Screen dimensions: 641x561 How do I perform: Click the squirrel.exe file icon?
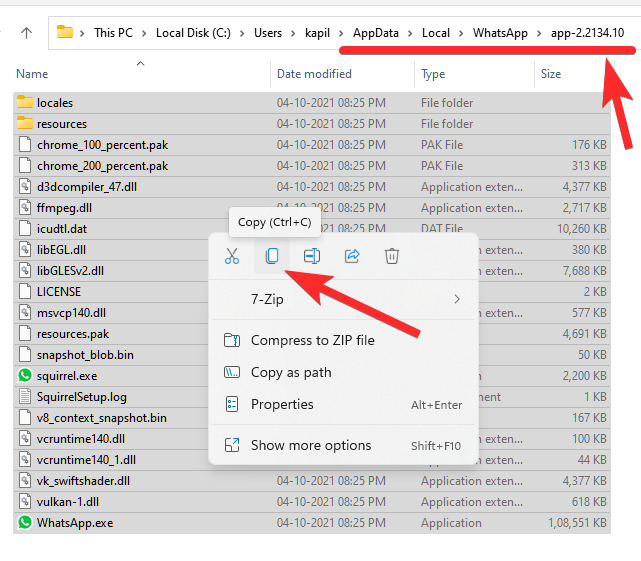coord(25,376)
